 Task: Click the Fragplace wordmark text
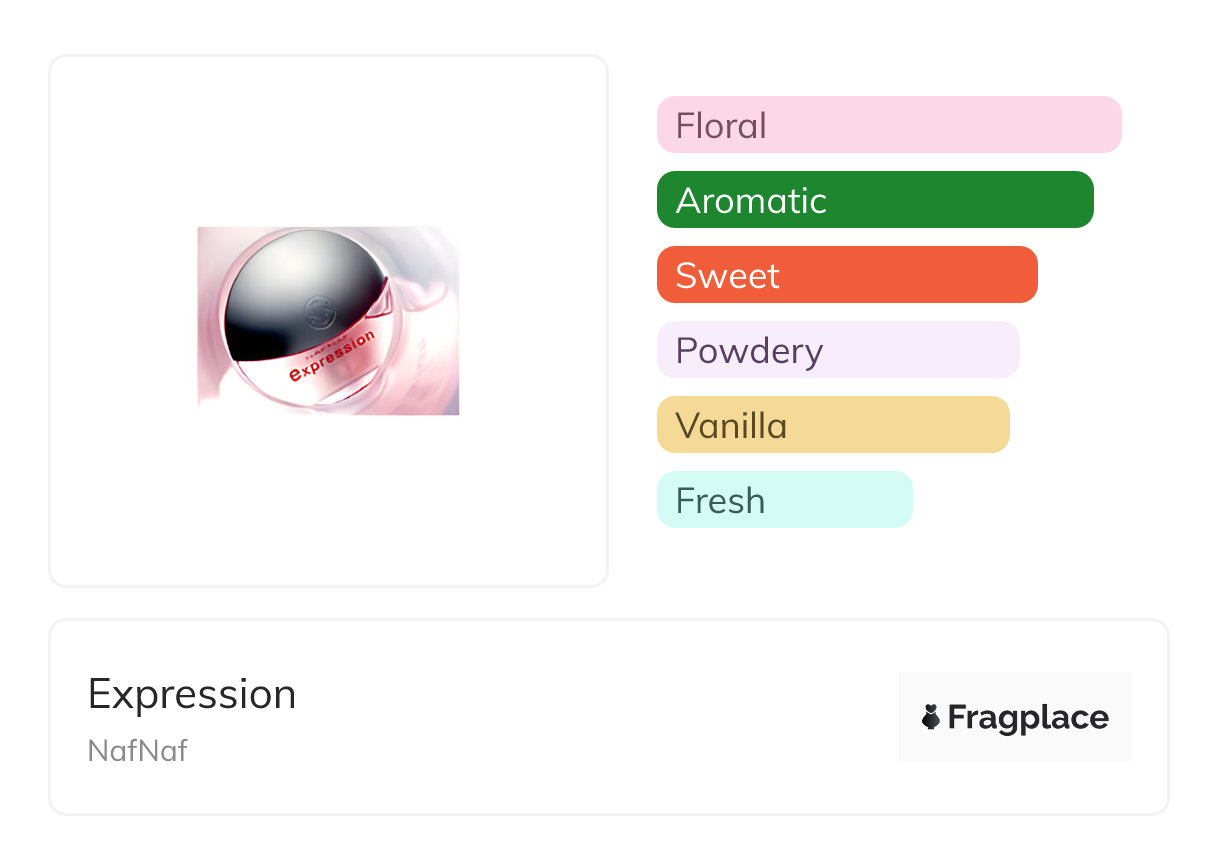pyautogui.click(x=1028, y=718)
